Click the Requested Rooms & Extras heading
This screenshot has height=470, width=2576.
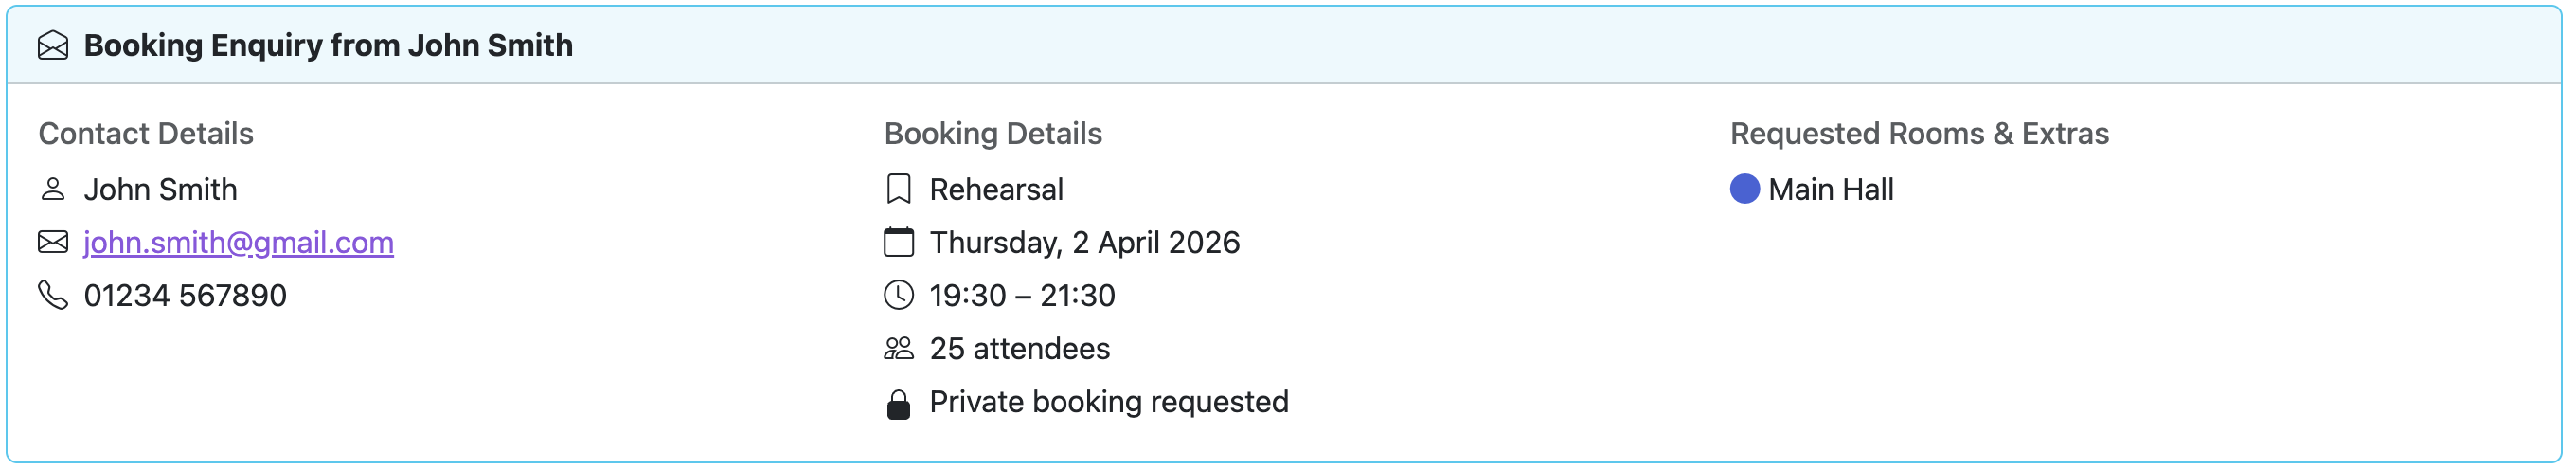point(1918,134)
